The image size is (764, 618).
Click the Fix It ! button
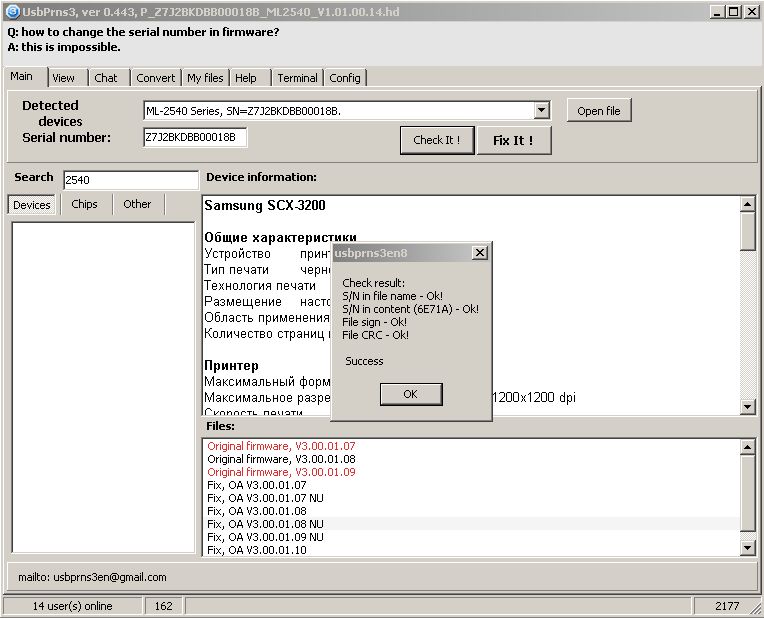coord(514,140)
